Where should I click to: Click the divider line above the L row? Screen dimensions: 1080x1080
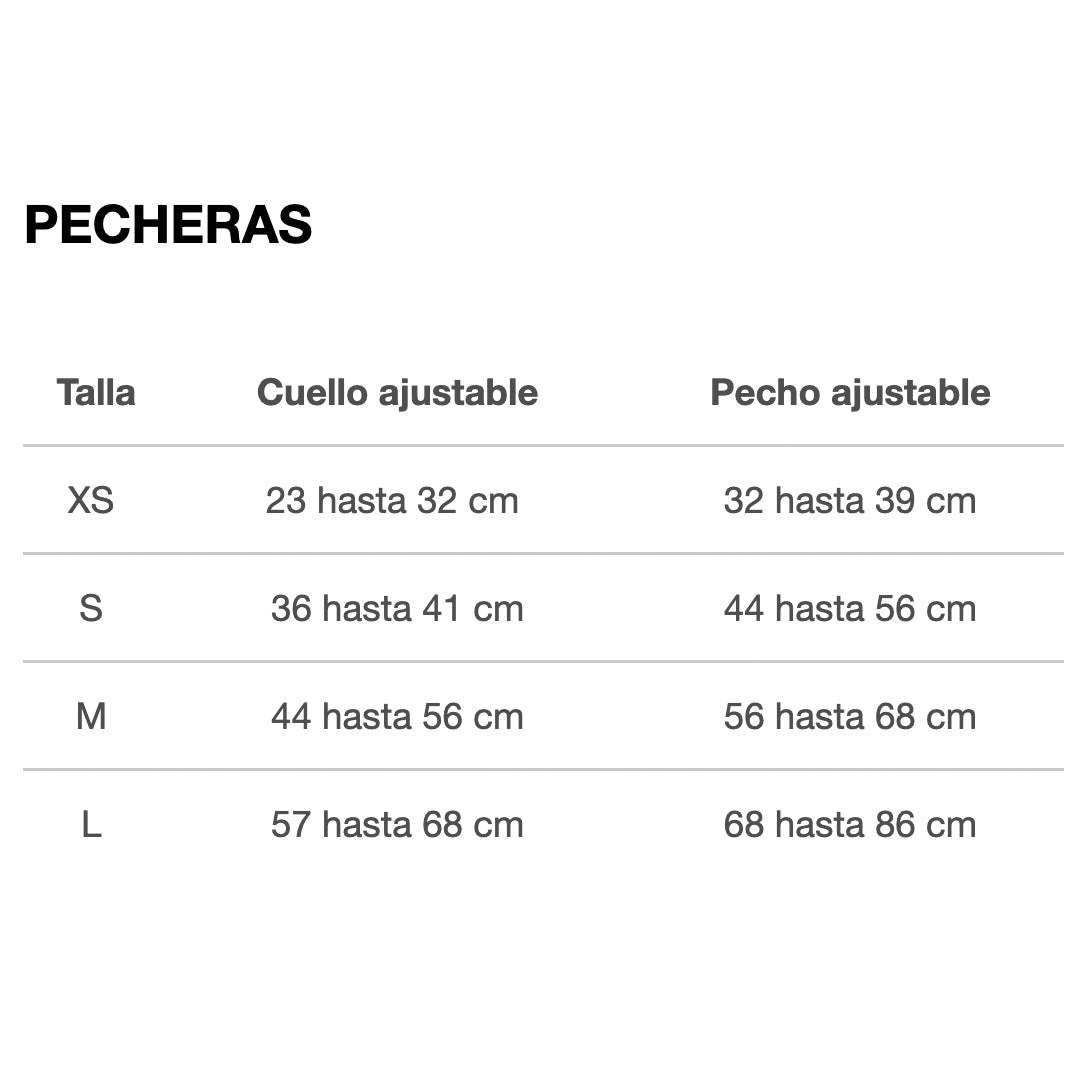[x=543, y=769]
